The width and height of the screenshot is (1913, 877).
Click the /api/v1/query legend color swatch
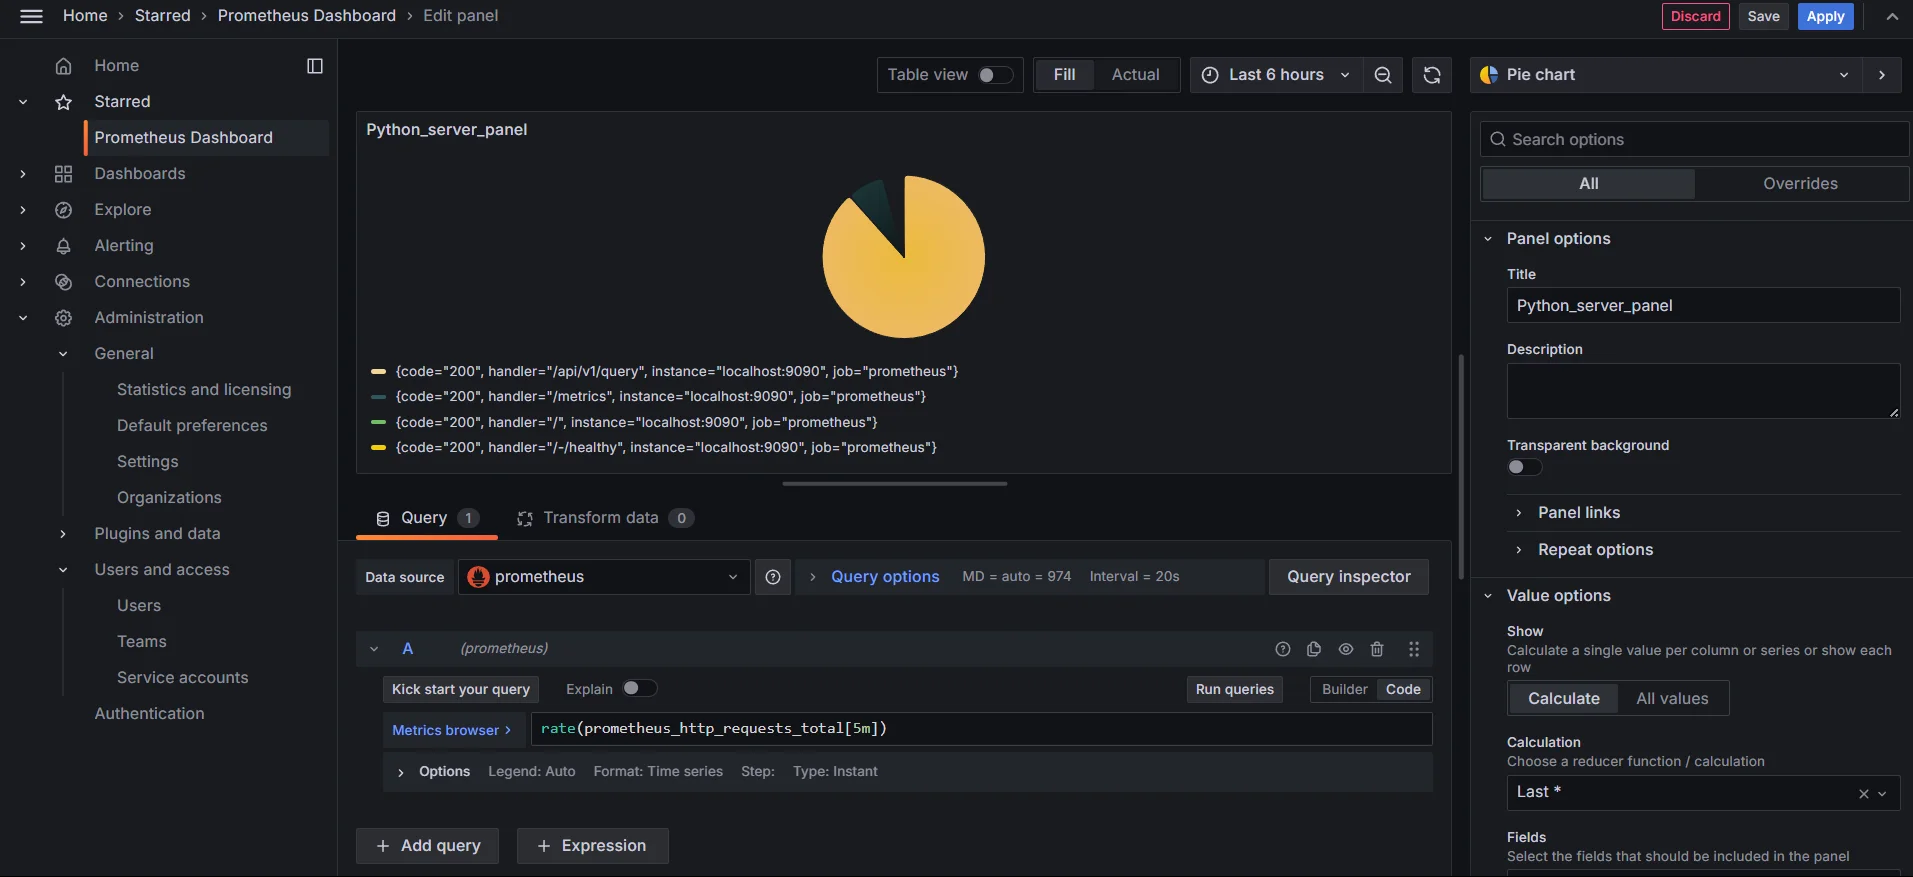click(x=378, y=371)
